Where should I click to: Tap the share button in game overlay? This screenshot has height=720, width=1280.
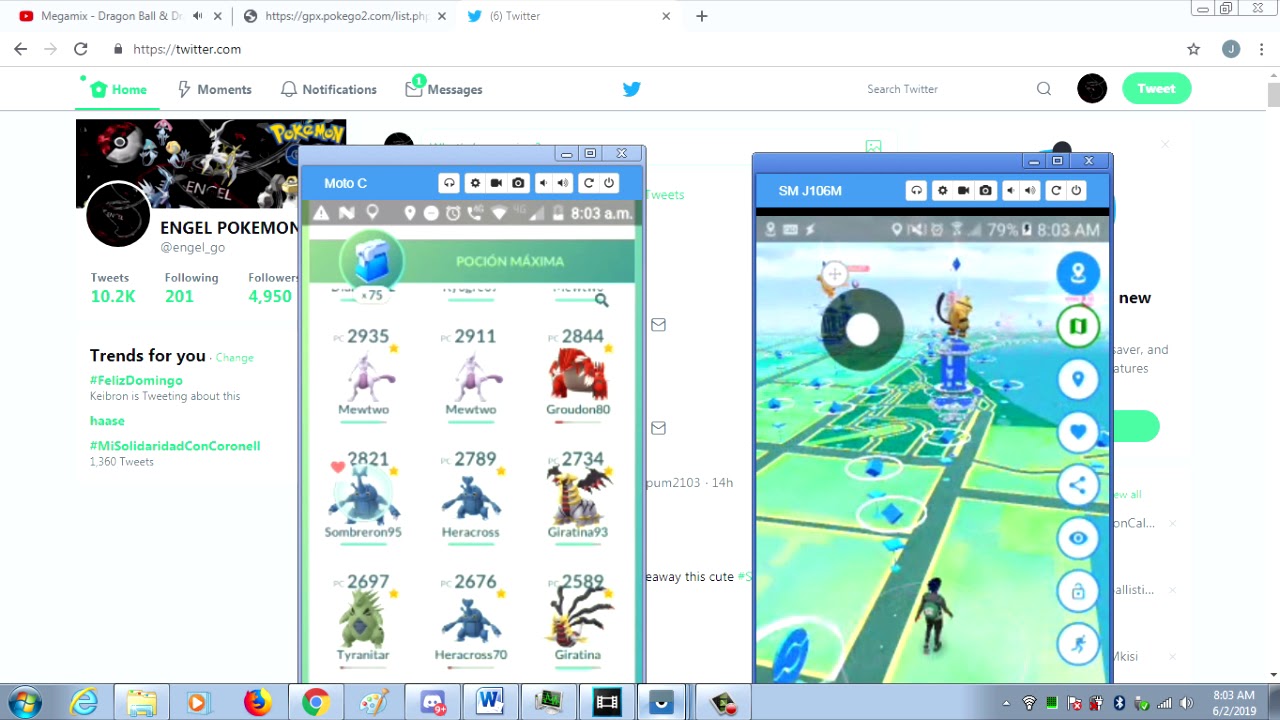(x=1078, y=485)
